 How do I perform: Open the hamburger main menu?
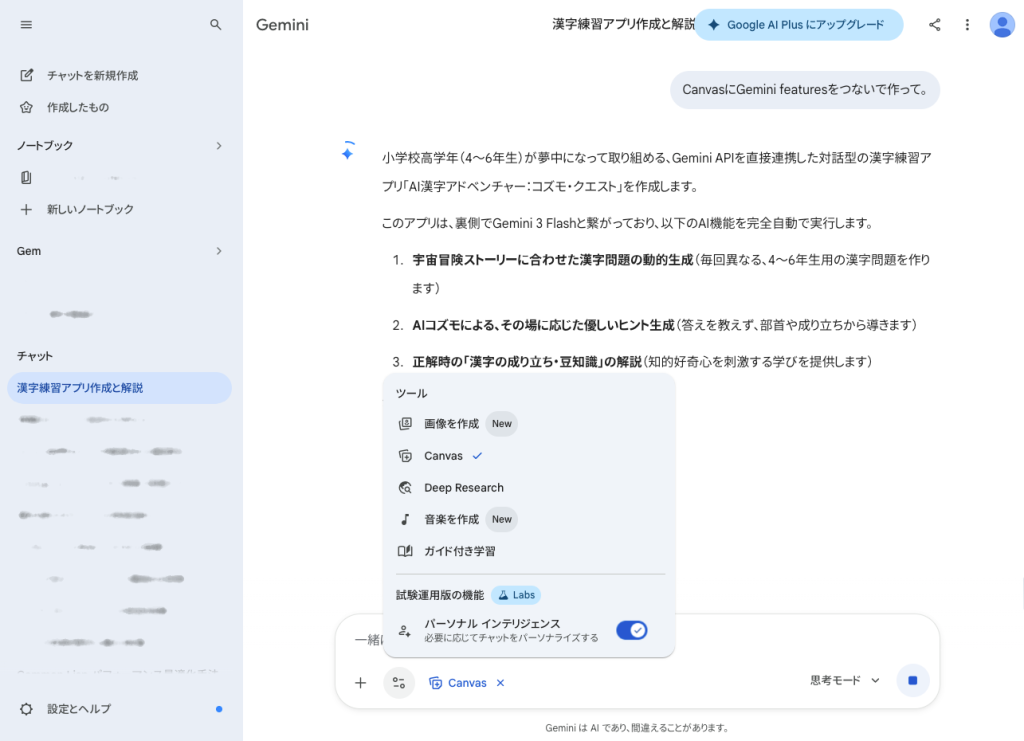coord(26,25)
